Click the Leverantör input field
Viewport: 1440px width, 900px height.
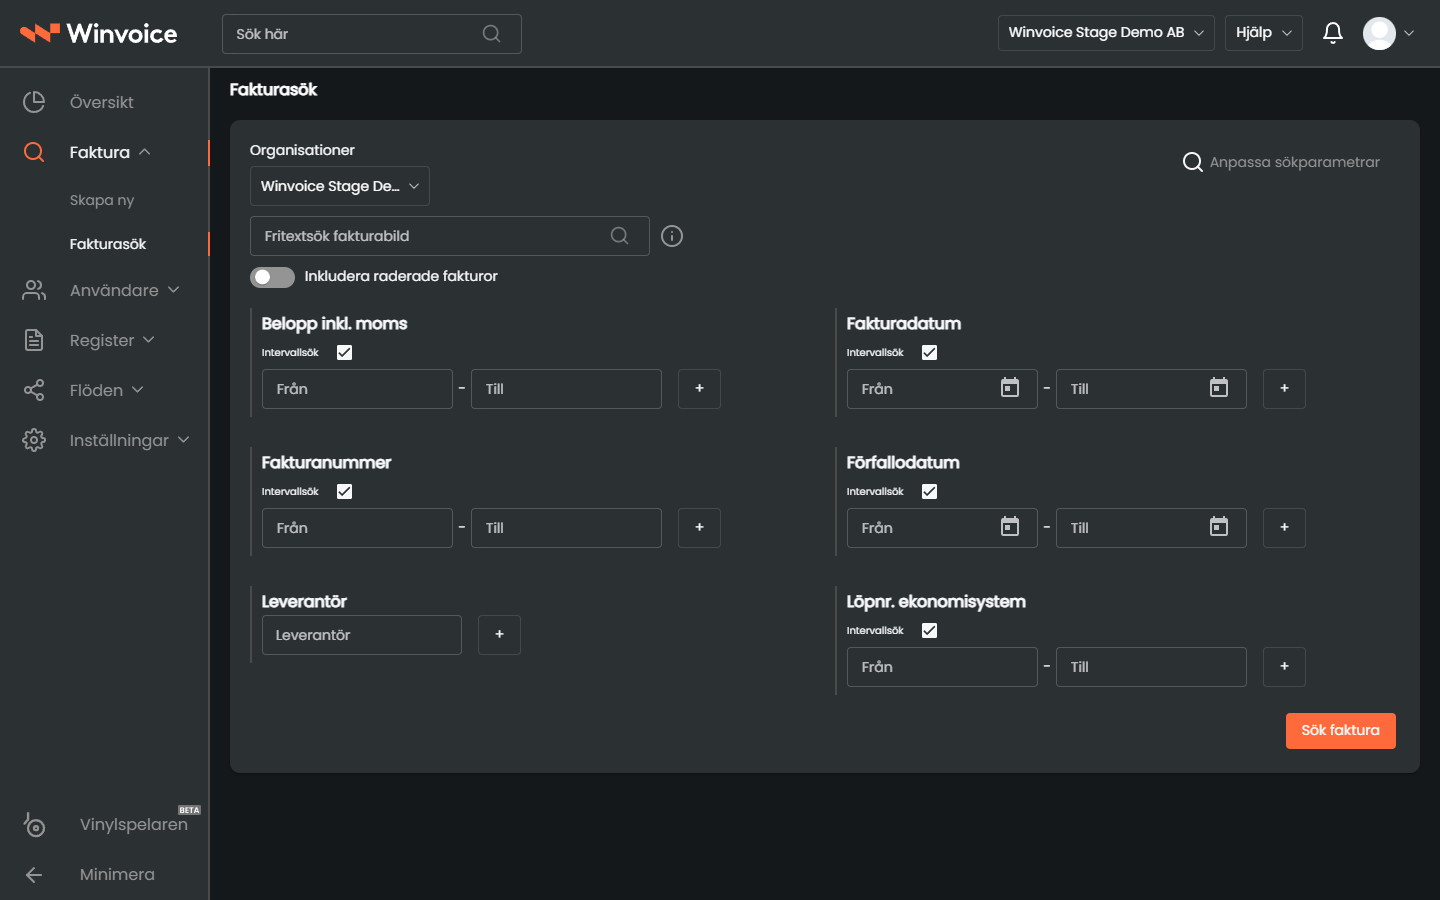tap(362, 635)
